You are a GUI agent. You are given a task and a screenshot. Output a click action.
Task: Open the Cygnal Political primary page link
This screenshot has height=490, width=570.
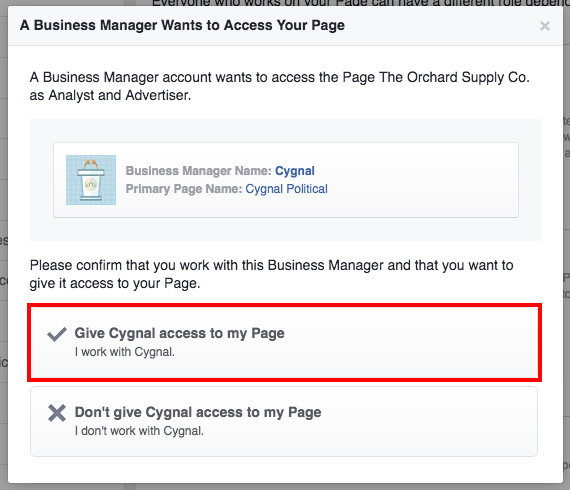(286, 189)
